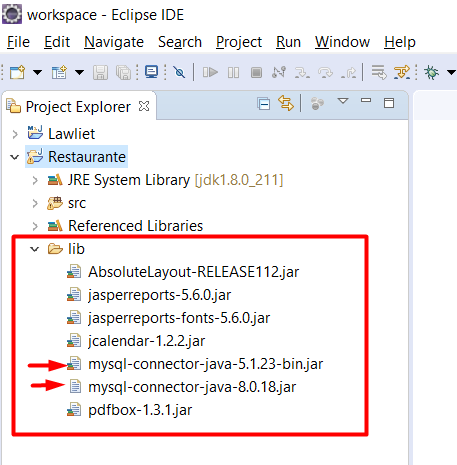Toggle Link with Editor in Project Explorer
The width and height of the screenshot is (457, 465).
point(286,103)
